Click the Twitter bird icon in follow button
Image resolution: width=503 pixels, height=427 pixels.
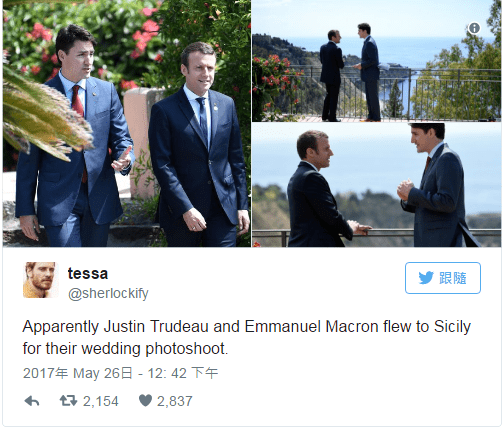[x=426, y=278]
